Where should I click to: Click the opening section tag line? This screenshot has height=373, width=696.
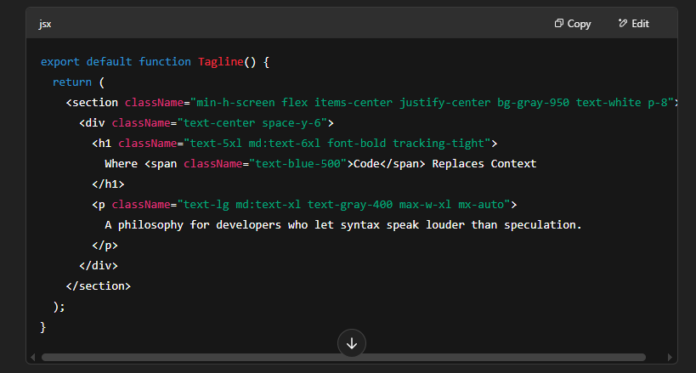(x=372, y=103)
